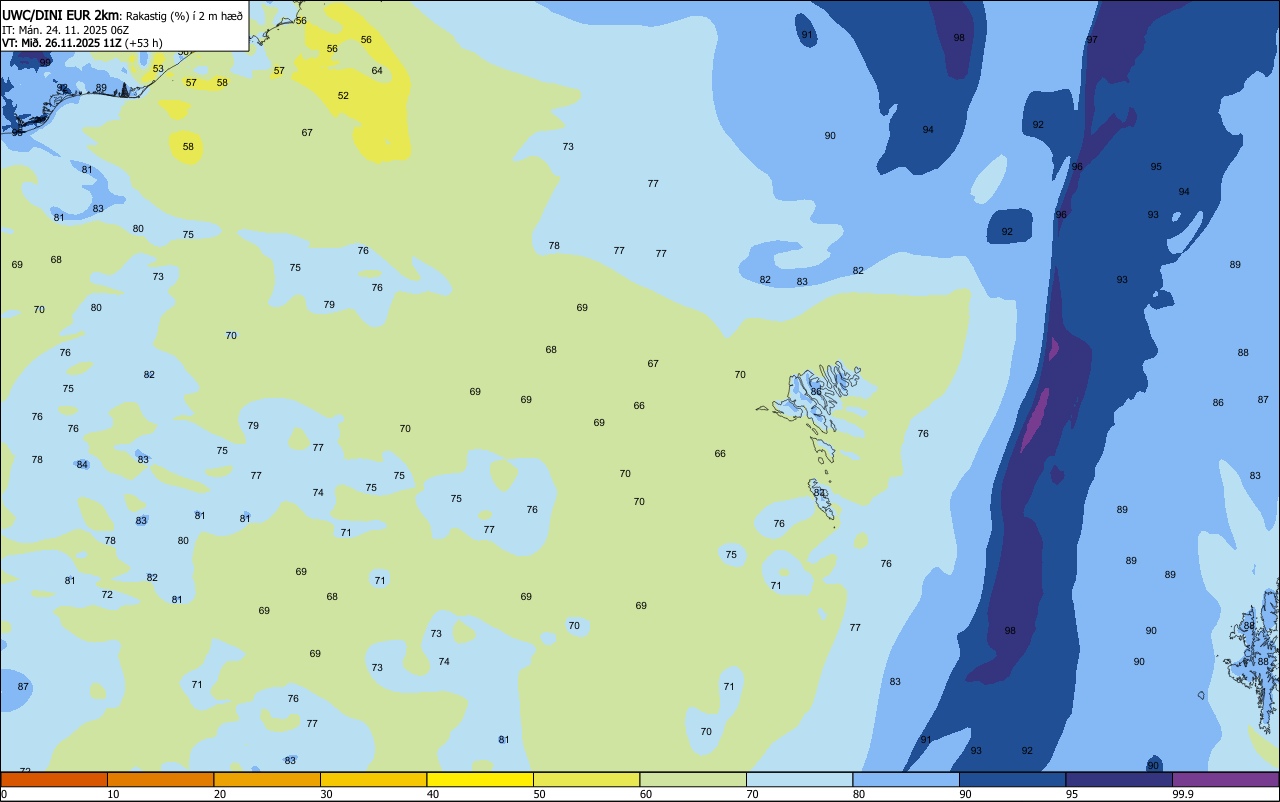Click the 'Rakastig (%) í 2 m hæð' label
Screen dimensions: 1280x802
click(x=184, y=15)
